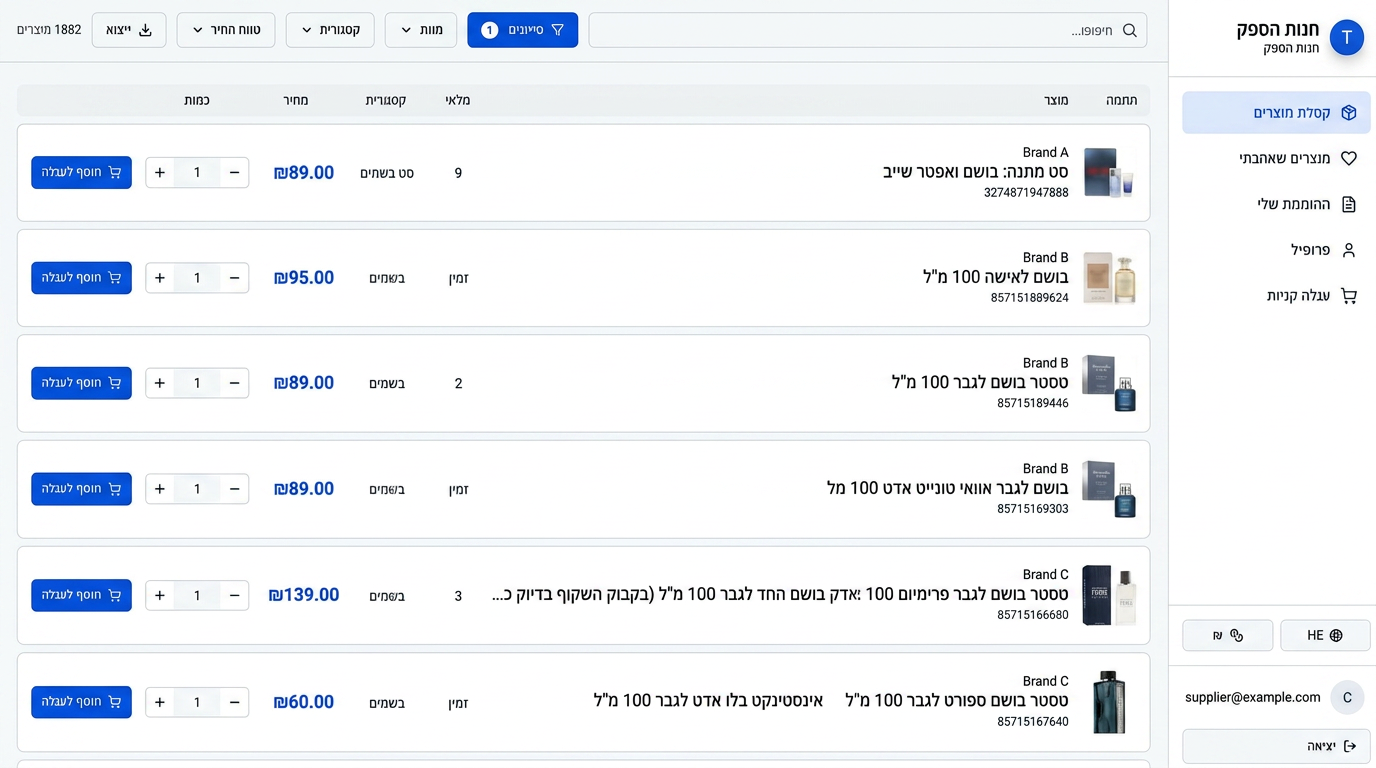Click the 1882 מוצרים count text
This screenshot has height=768, width=1376.
coord(49,30)
